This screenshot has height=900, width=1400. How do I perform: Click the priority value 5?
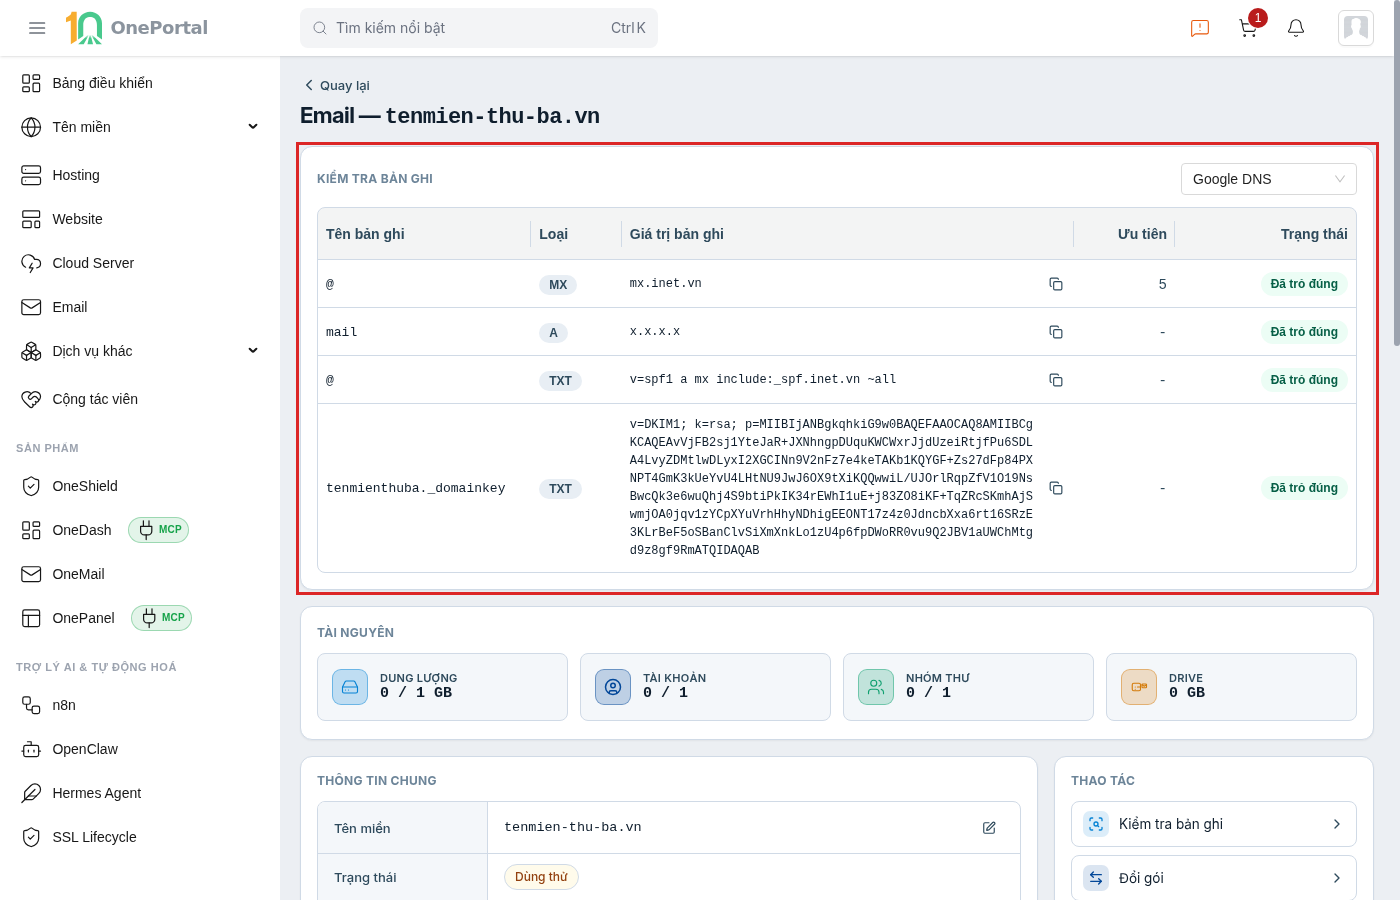(x=1162, y=284)
